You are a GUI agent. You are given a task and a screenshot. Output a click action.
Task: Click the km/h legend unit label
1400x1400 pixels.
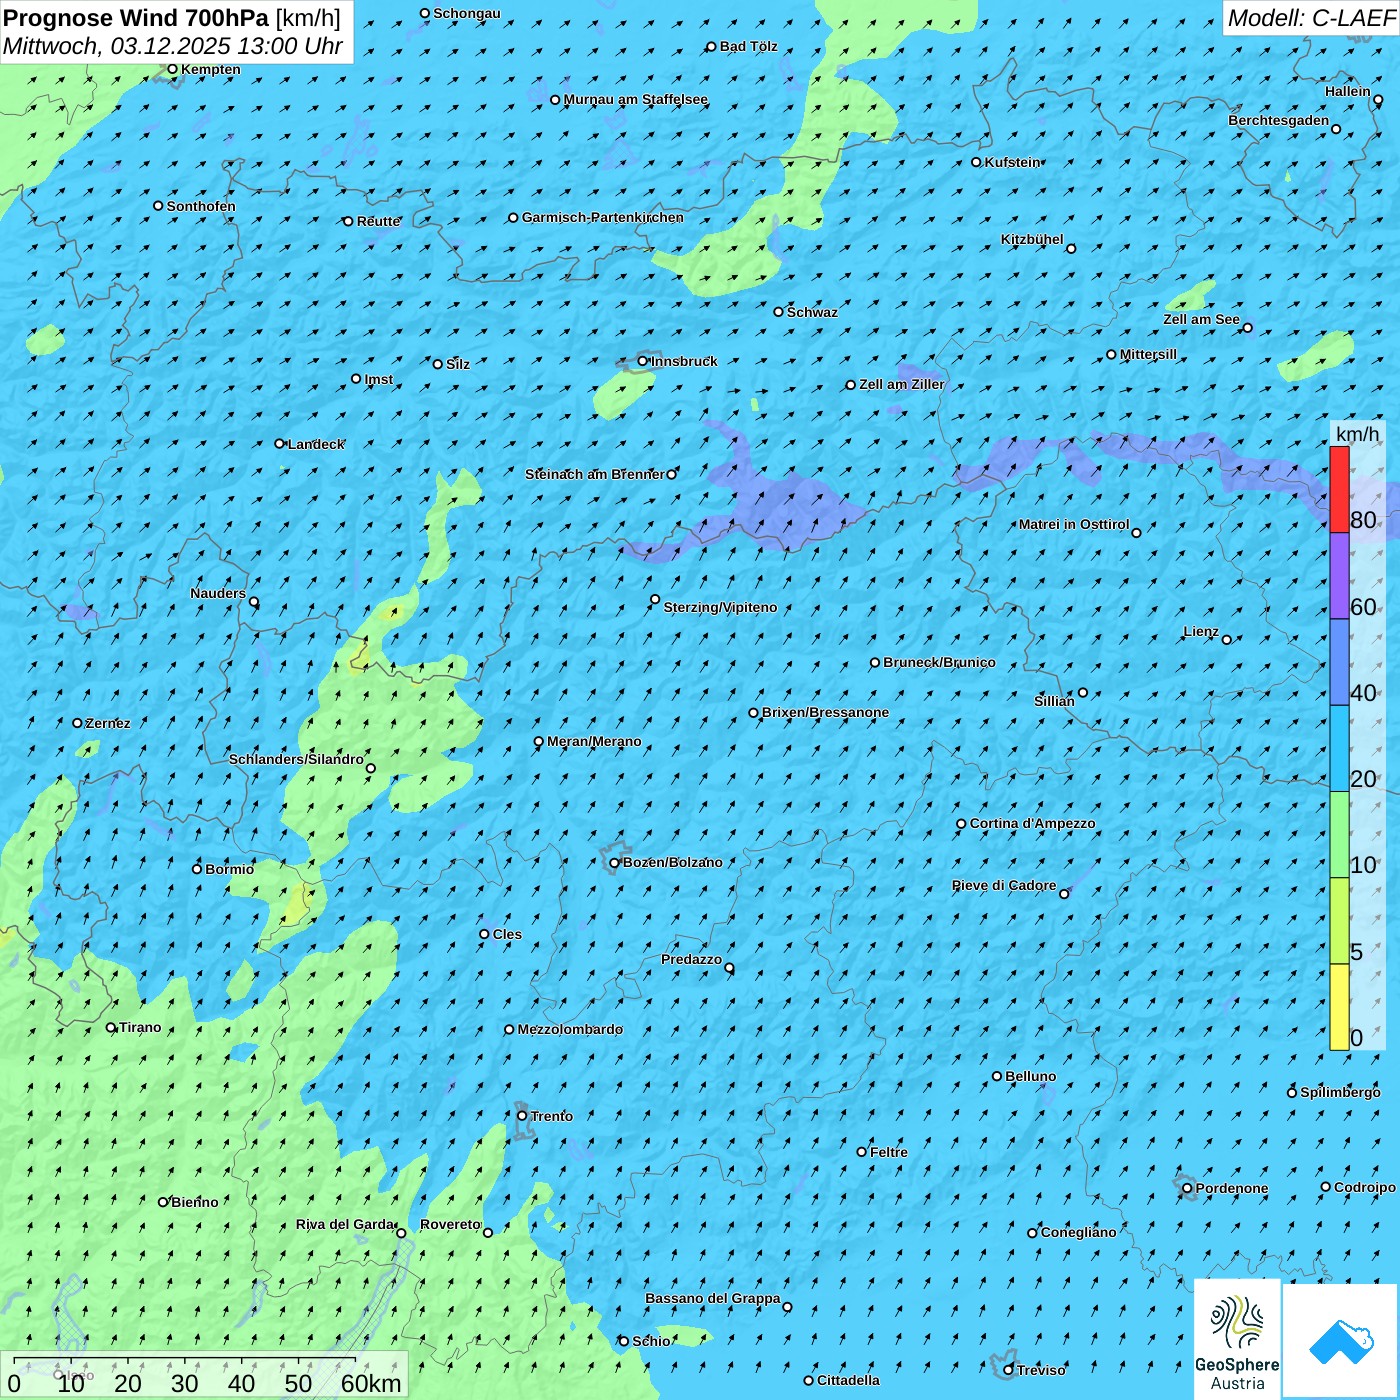coord(1357,434)
